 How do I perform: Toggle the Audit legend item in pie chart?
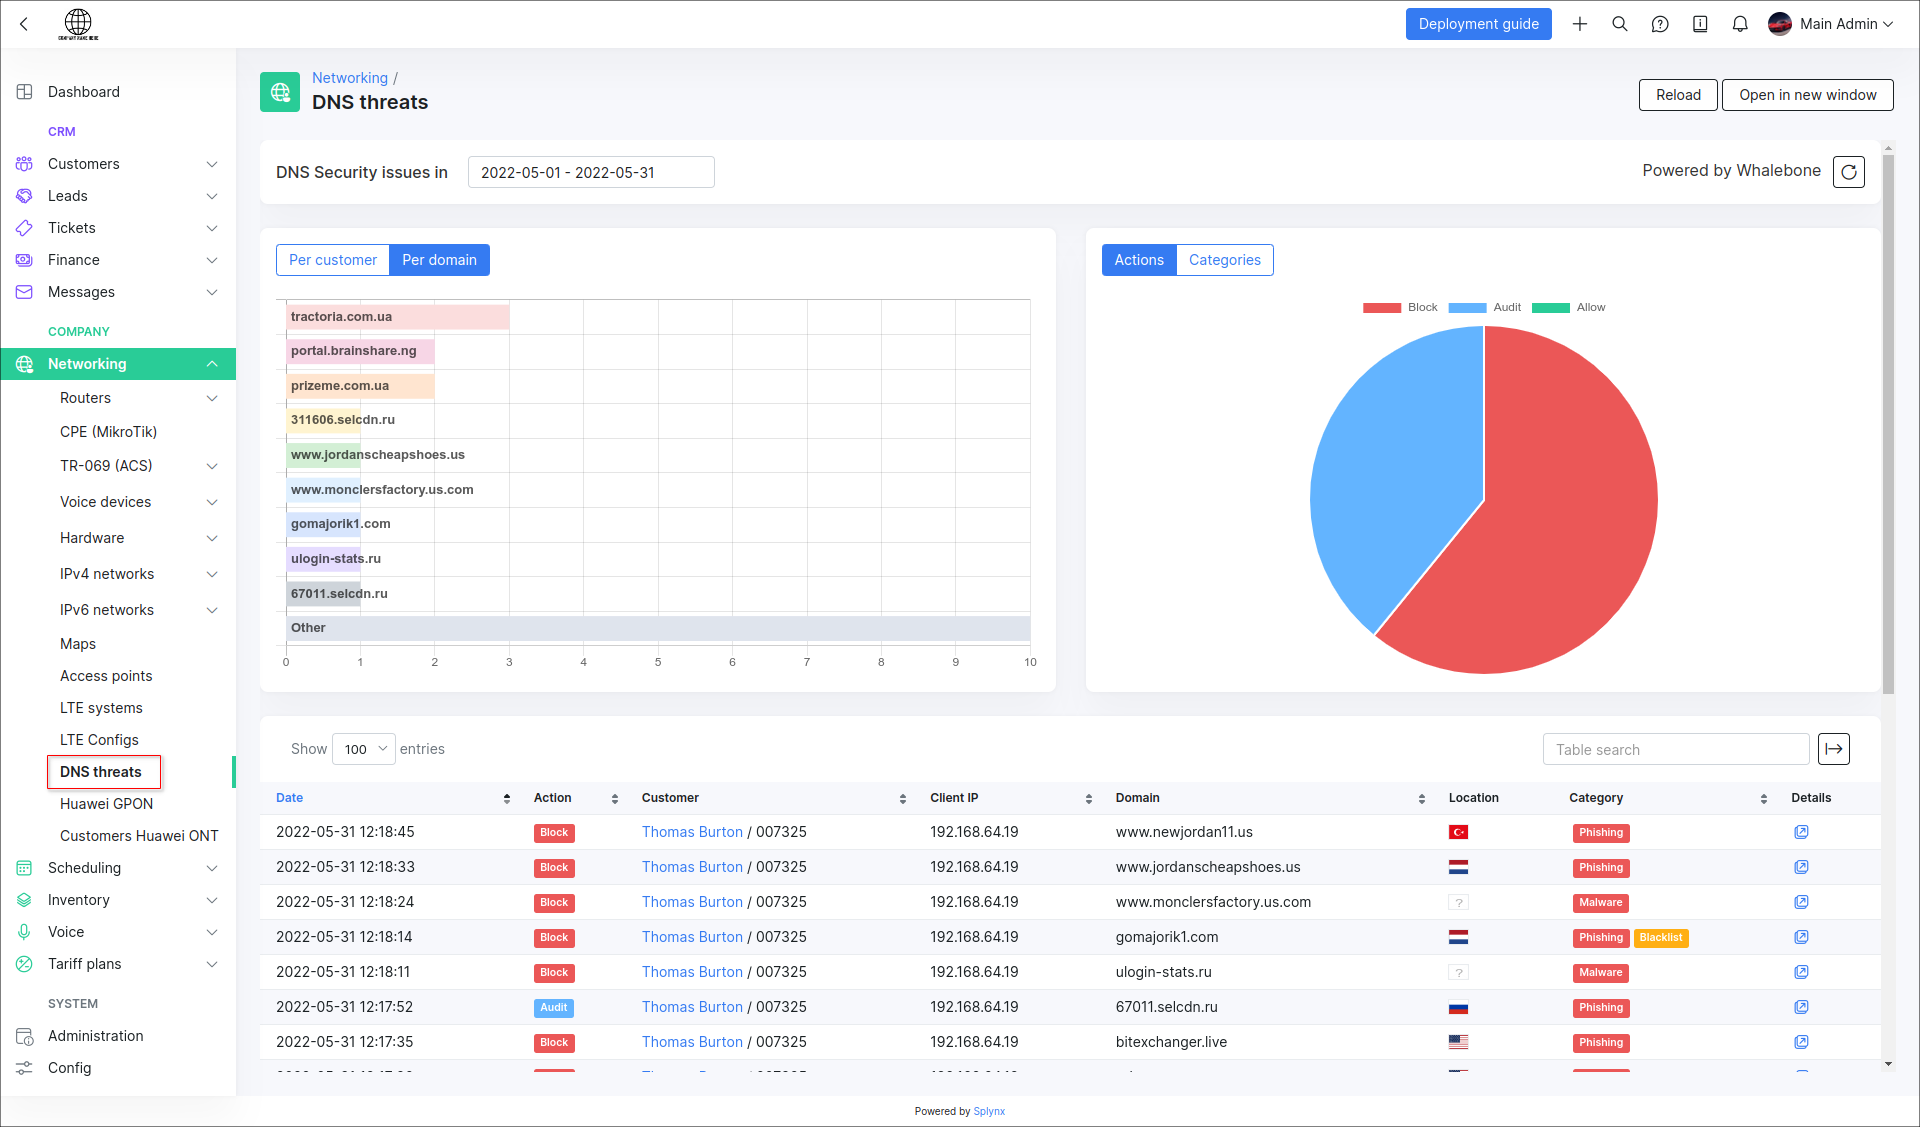(1485, 307)
